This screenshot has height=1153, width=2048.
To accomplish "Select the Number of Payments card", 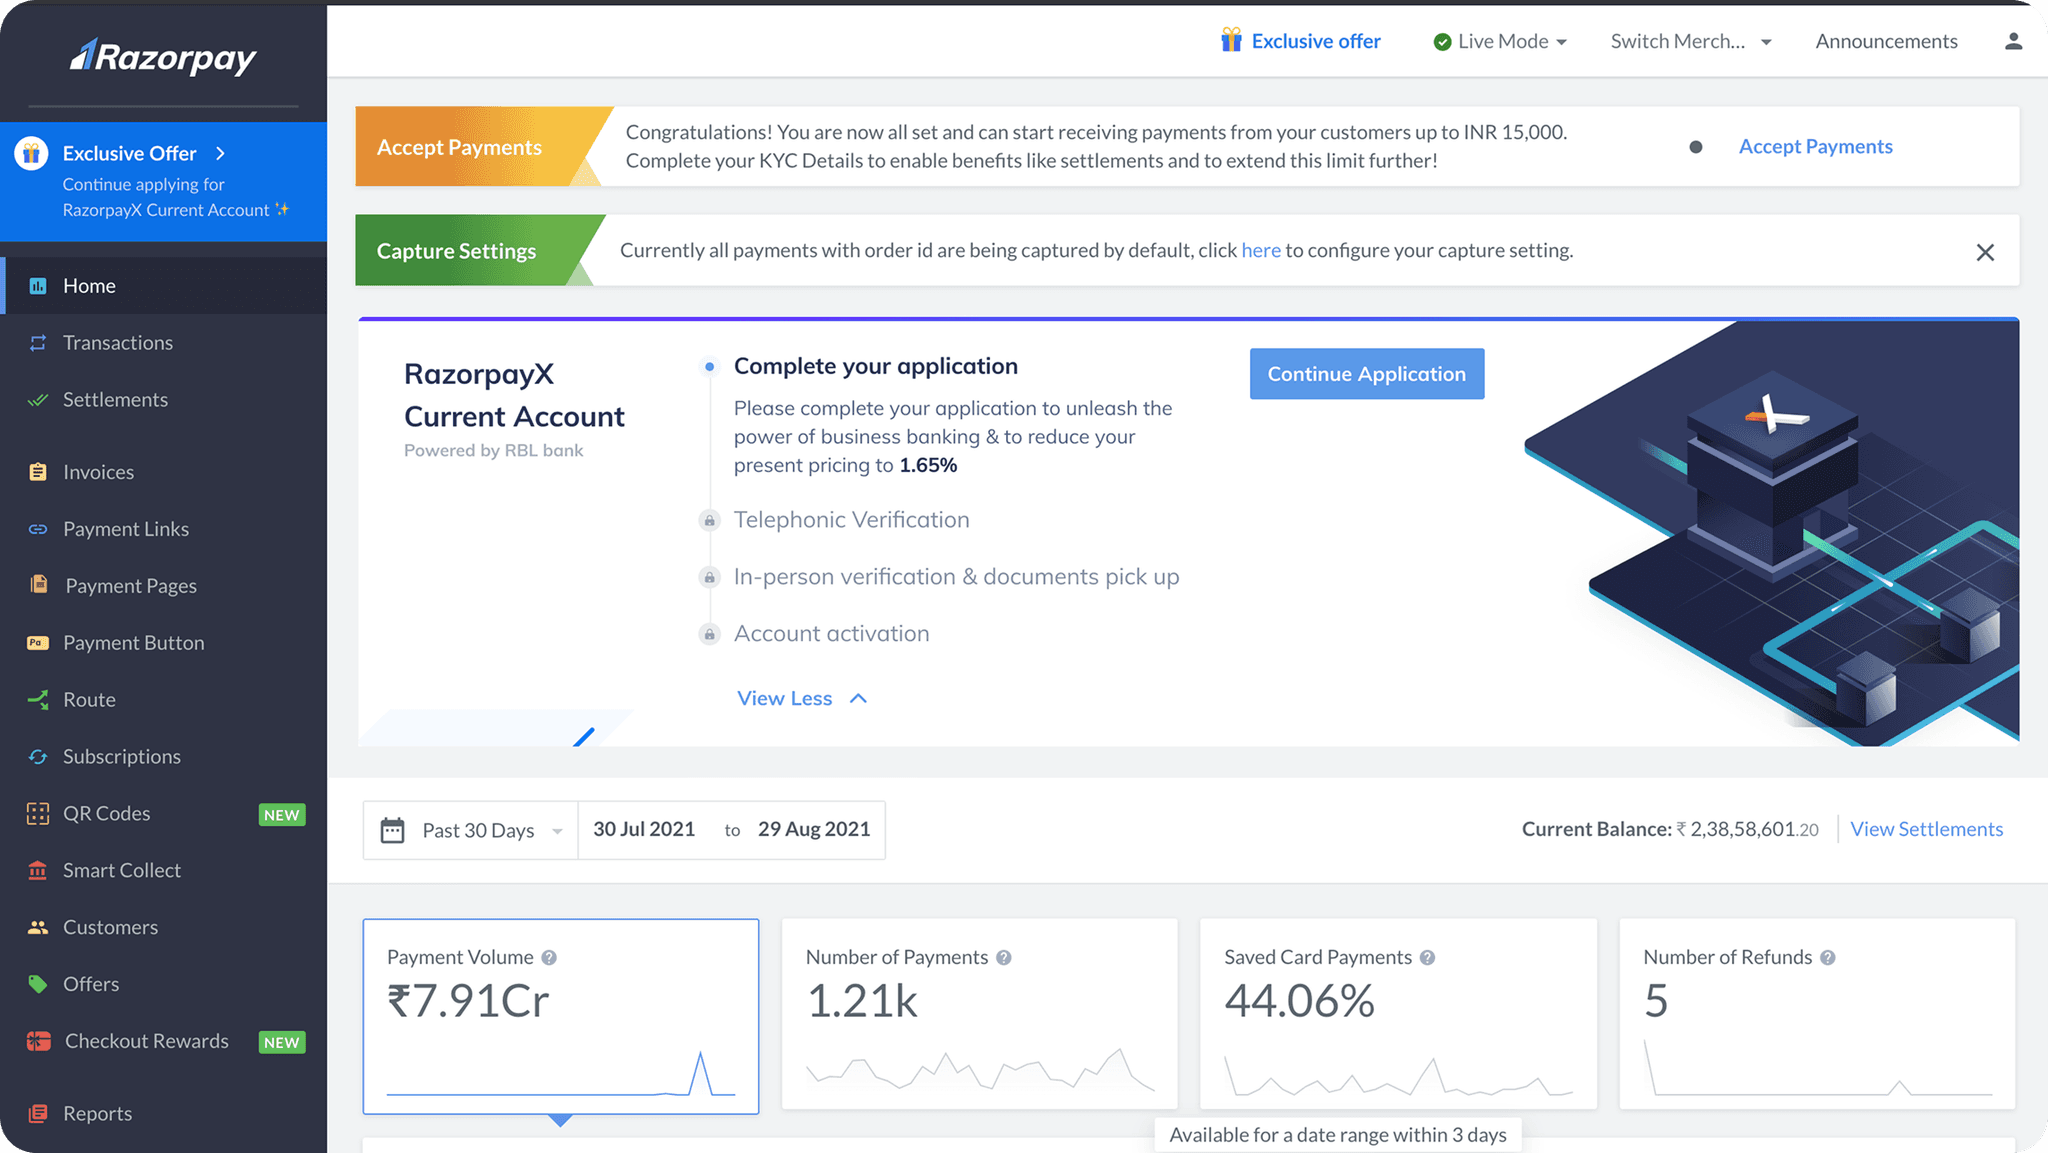I will tap(978, 1013).
